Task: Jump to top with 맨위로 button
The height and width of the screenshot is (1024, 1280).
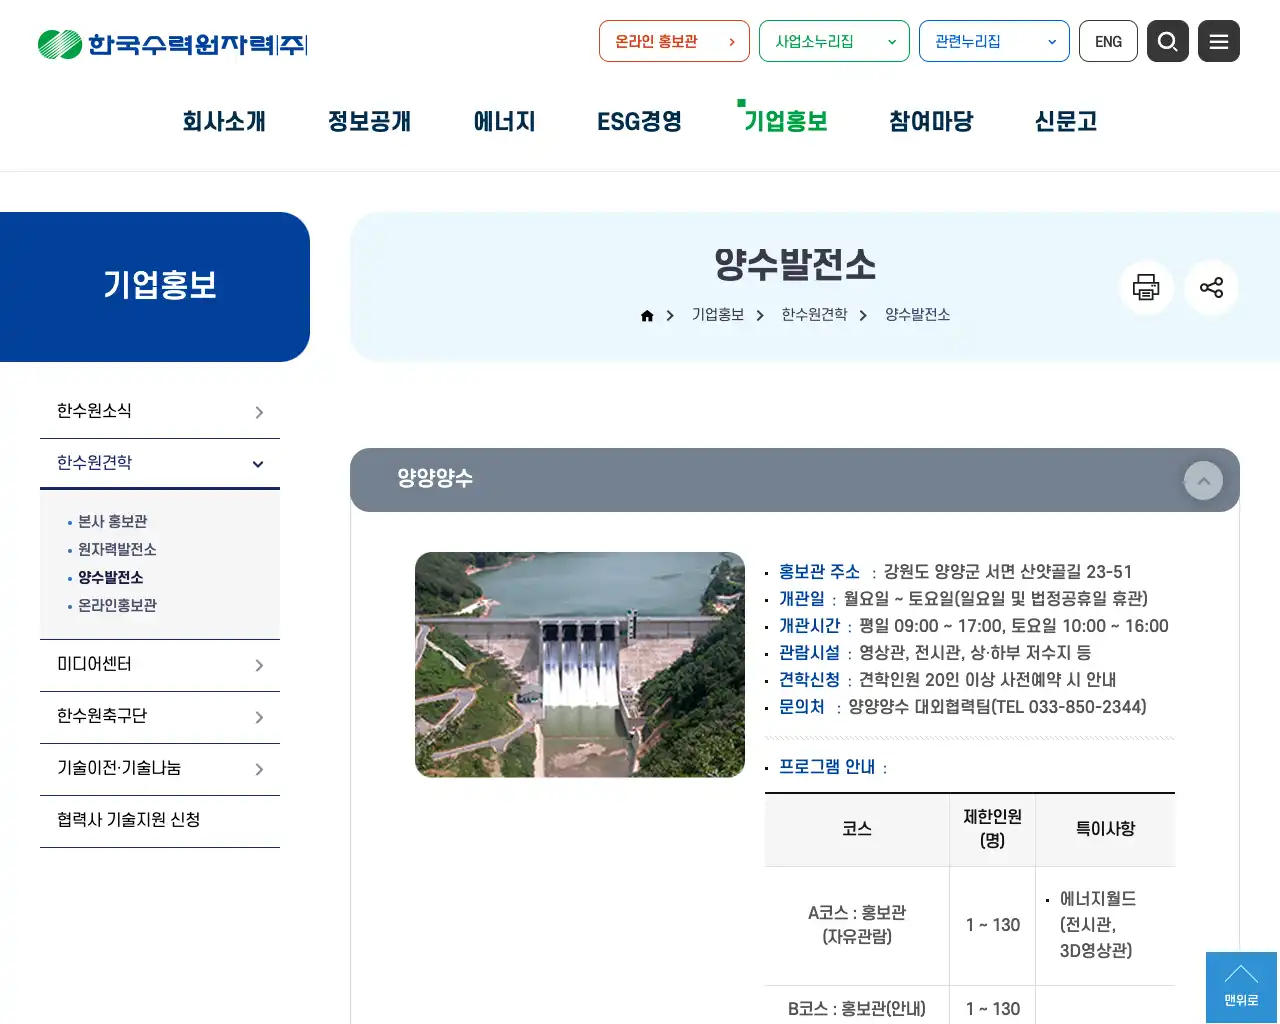Action: pos(1241,987)
